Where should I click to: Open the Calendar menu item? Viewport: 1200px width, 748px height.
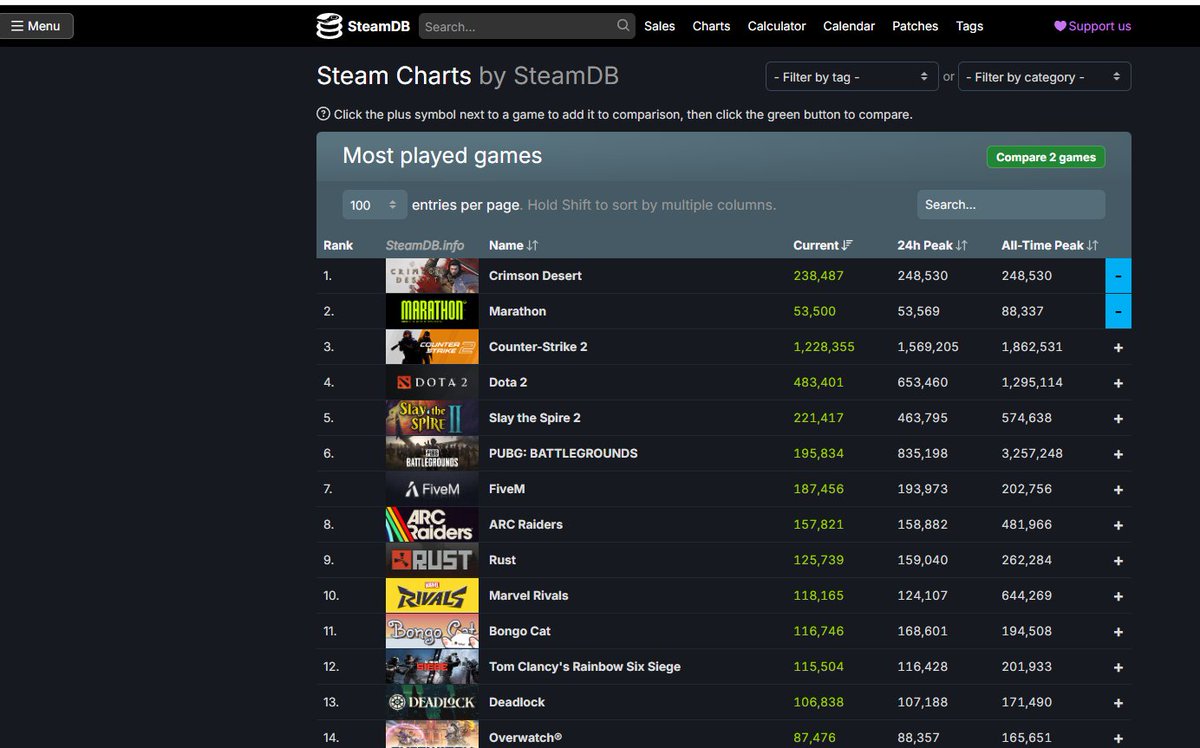click(849, 26)
